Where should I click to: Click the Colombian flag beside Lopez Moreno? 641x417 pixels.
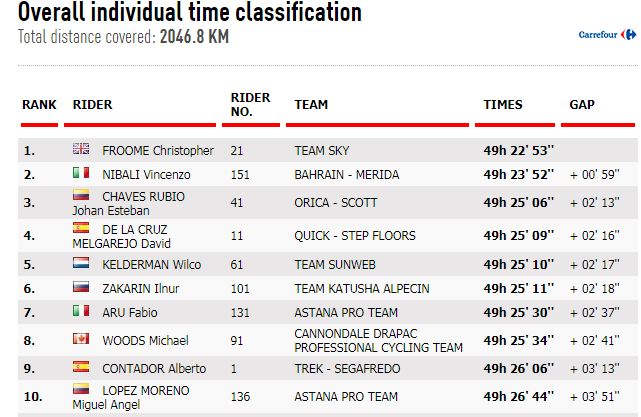tap(81, 388)
